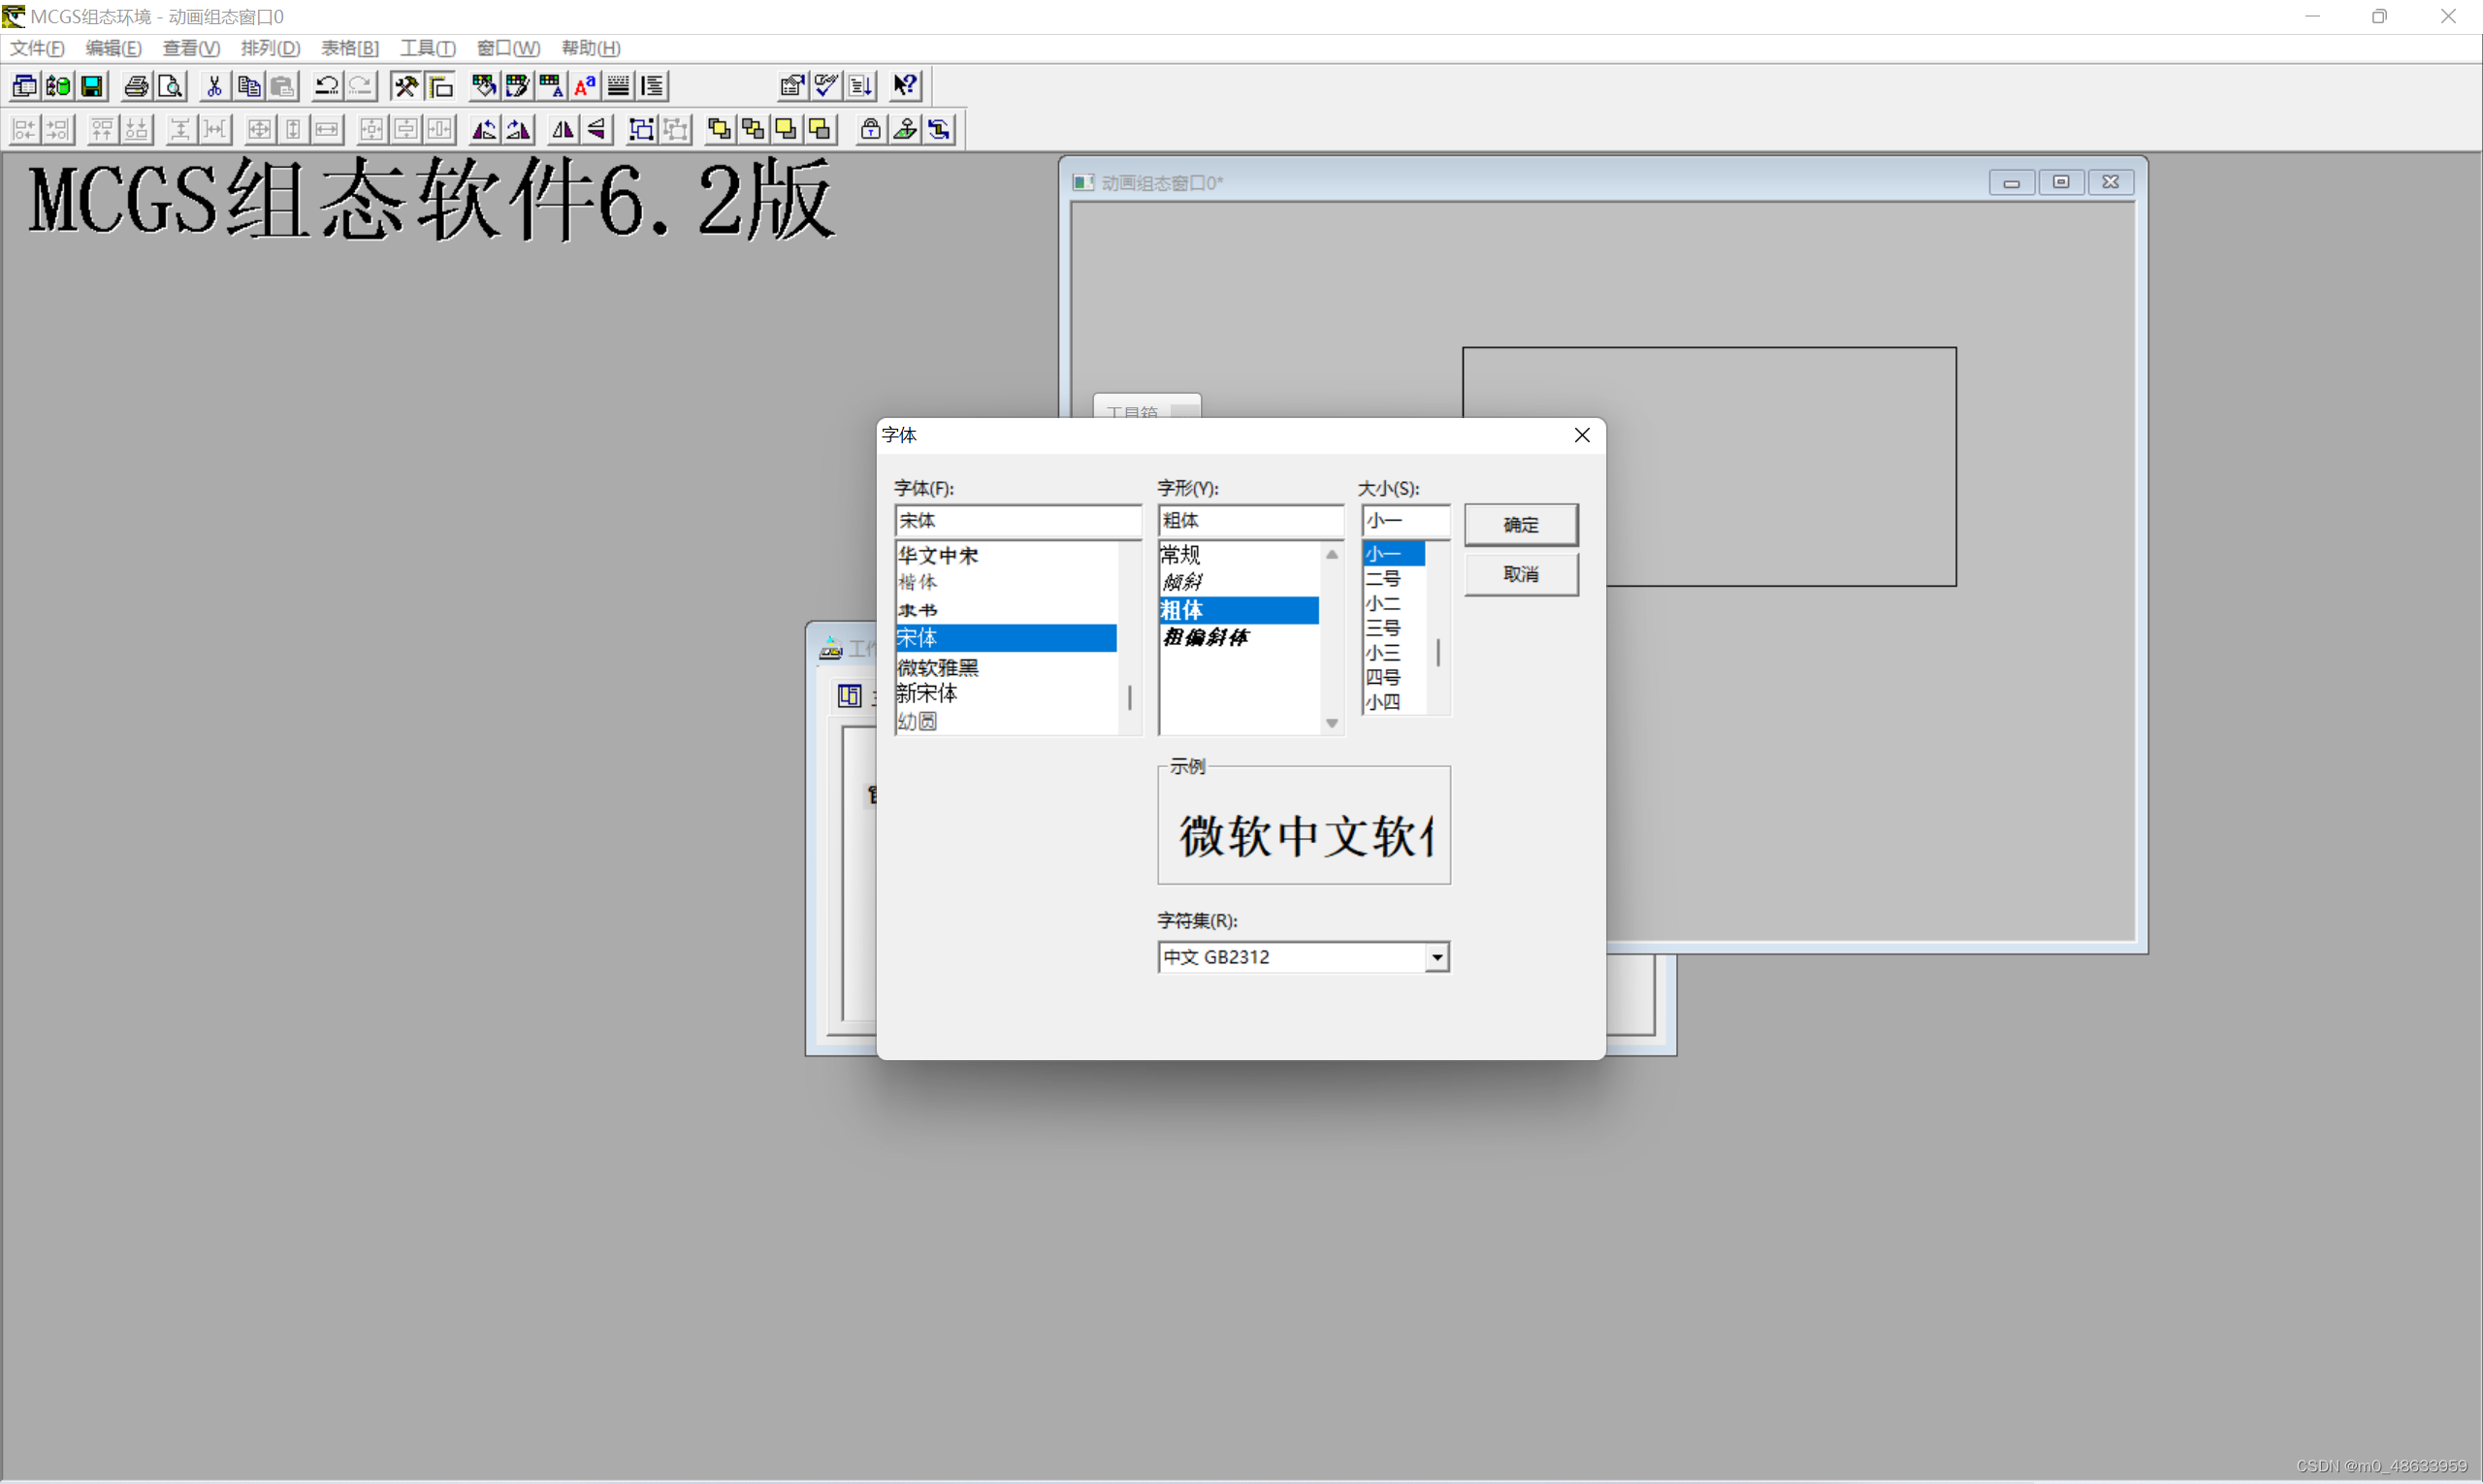Click the 确定 button
The image size is (2483, 1484).
click(x=1520, y=524)
